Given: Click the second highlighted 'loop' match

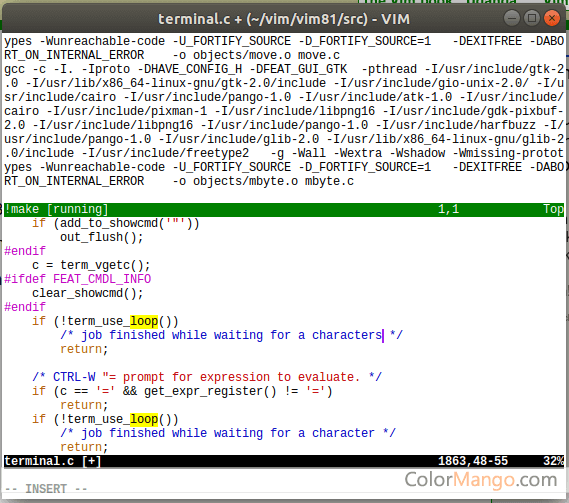Looking at the screenshot, I should [144, 419].
